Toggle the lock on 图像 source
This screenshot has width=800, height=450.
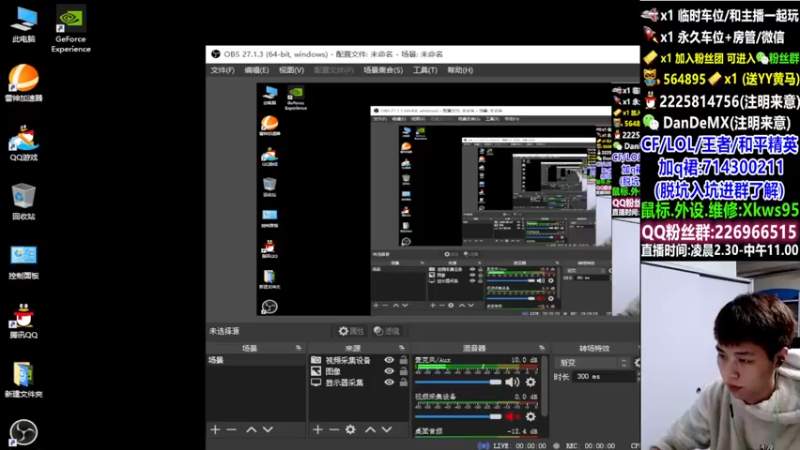[x=403, y=371]
